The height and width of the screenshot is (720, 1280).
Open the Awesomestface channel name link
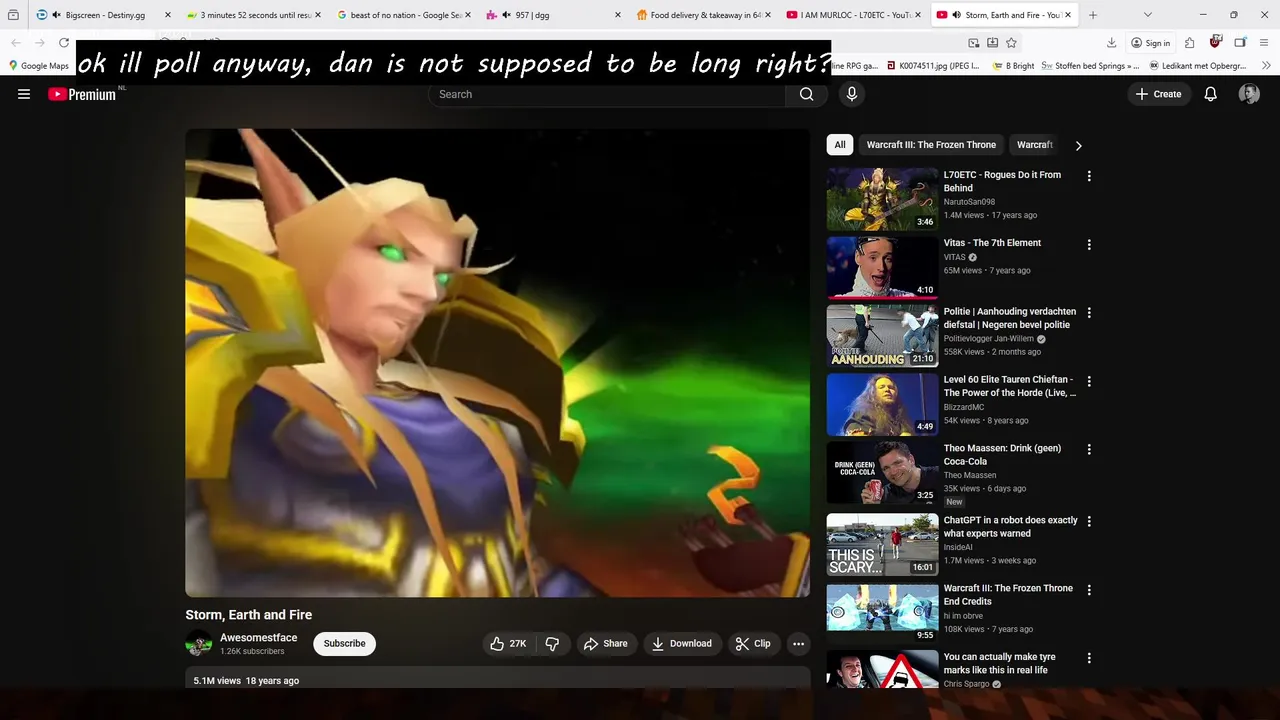[x=258, y=638]
